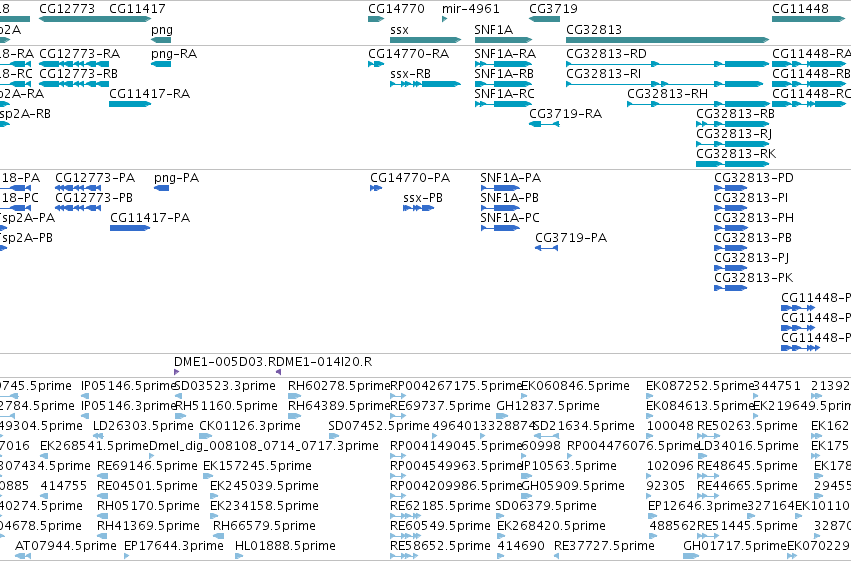This screenshot has height=561, width=851.
Task: Click the CG3719 gene label
Action: tap(553, 9)
